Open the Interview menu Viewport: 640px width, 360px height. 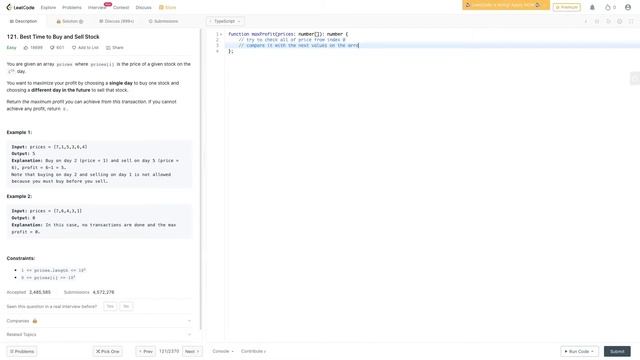pyautogui.click(x=97, y=7)
